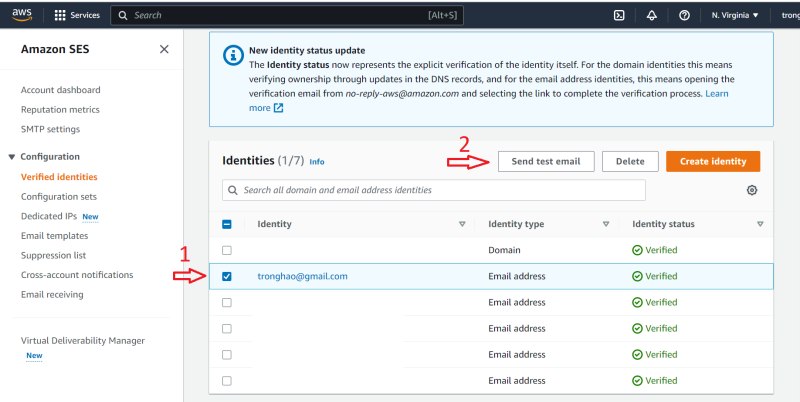Sort by the Identity column arrow
Image resolution: width=800 pixels, height=402 pixels.
[462, 224]
